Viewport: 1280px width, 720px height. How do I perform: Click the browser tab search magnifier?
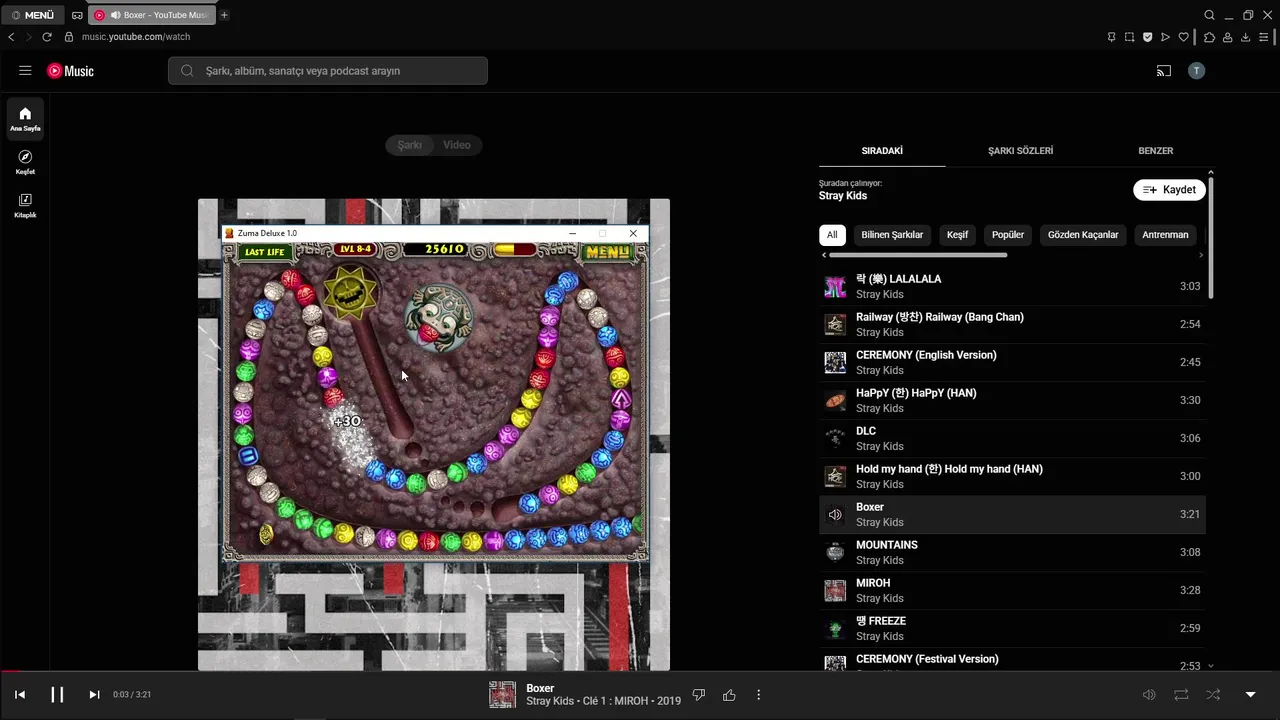1209,15
